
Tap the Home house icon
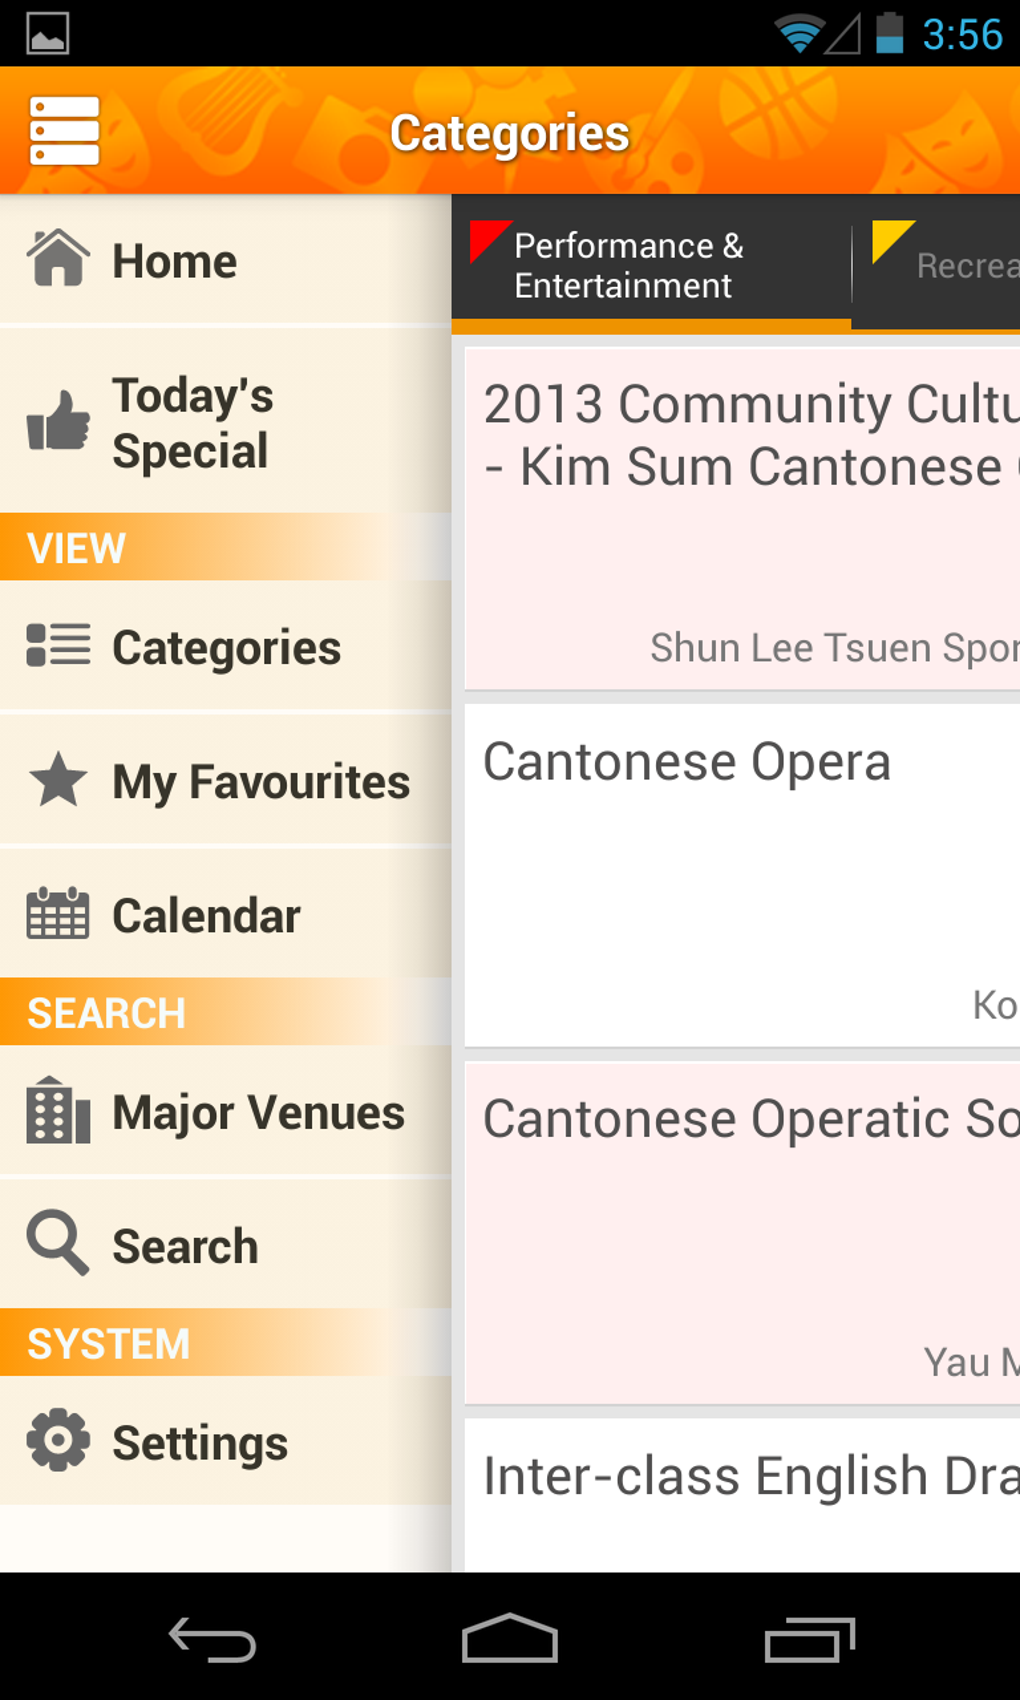click(x=58, y=259)
